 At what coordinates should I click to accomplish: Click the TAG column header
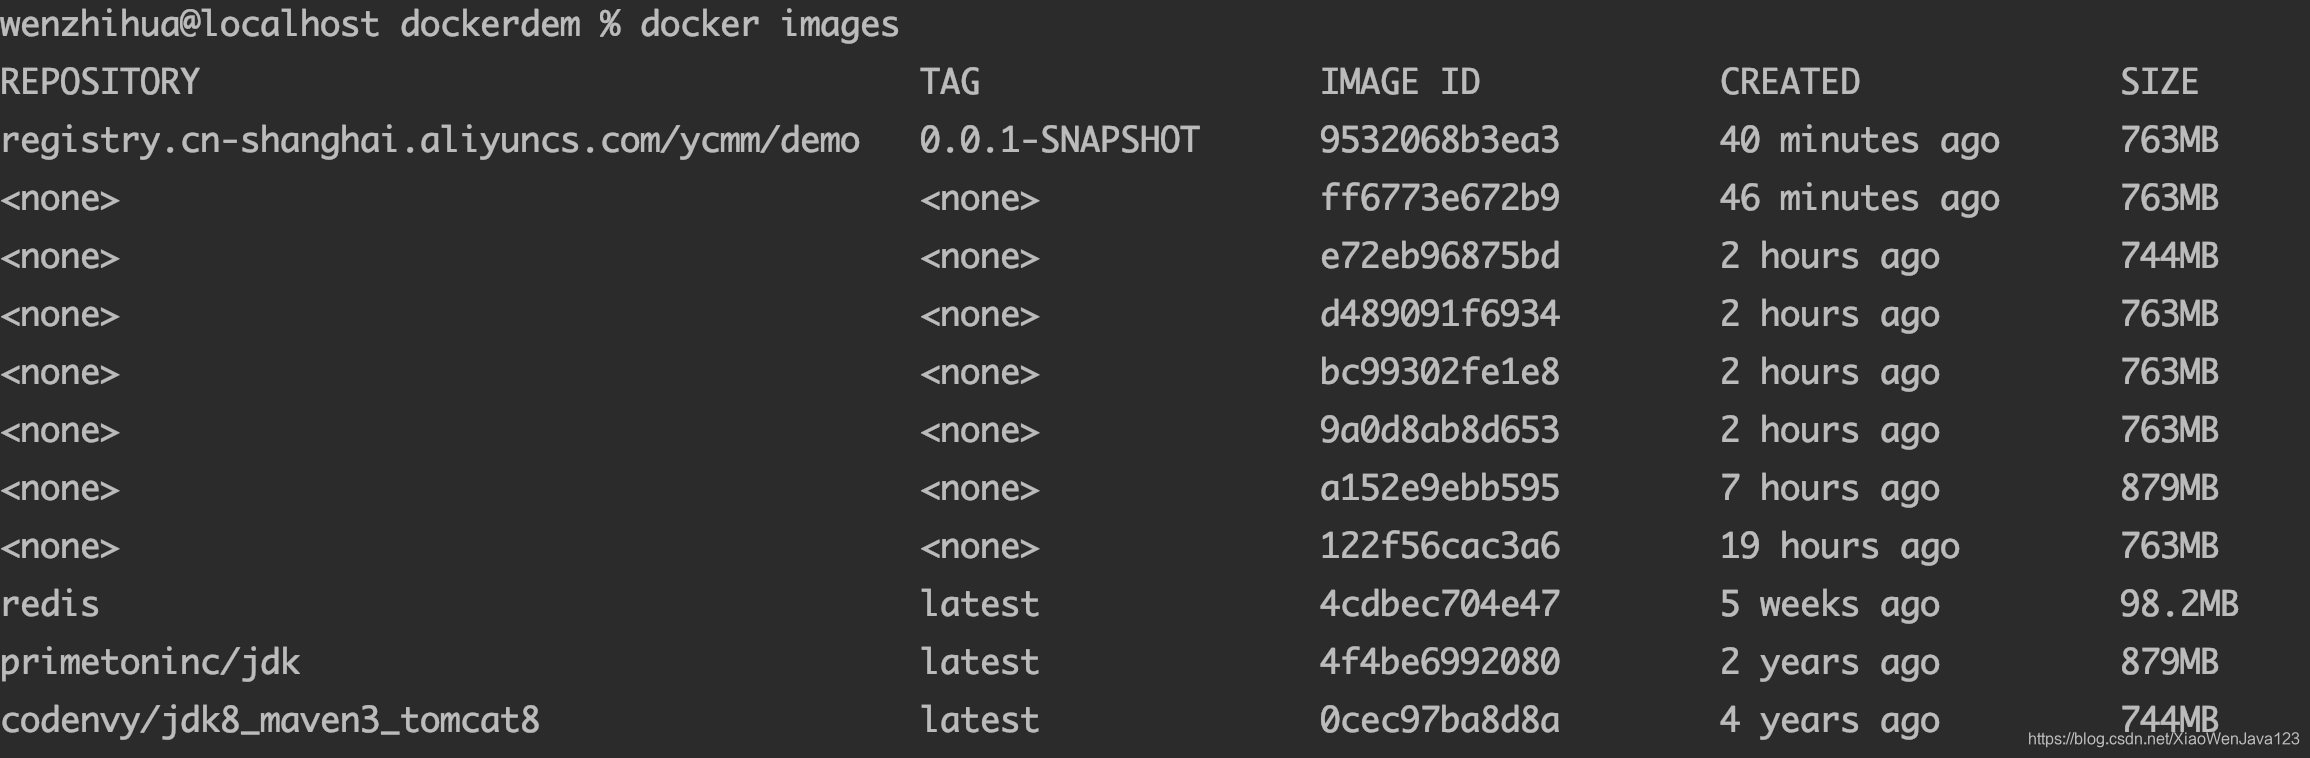(x=950, y=82)
